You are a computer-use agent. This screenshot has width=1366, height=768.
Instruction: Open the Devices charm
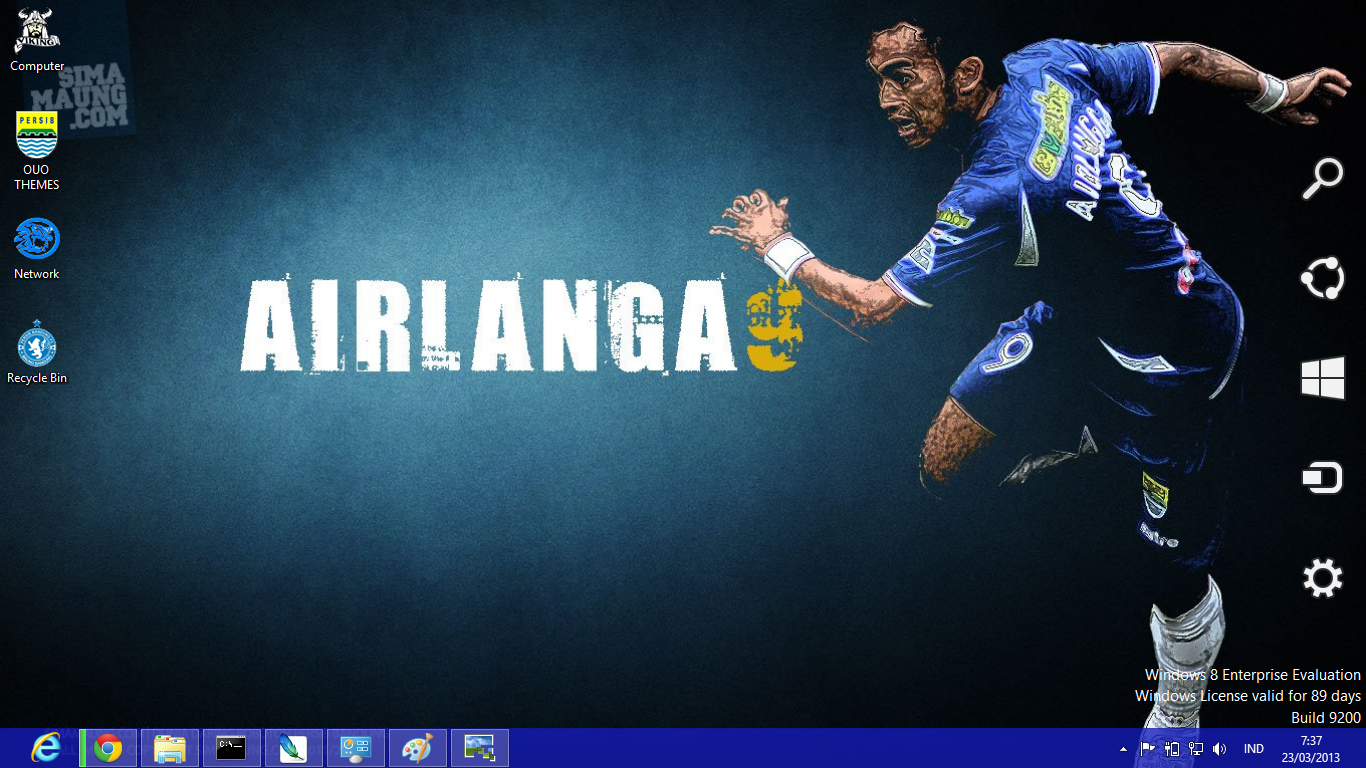[x=1322, y=477]
